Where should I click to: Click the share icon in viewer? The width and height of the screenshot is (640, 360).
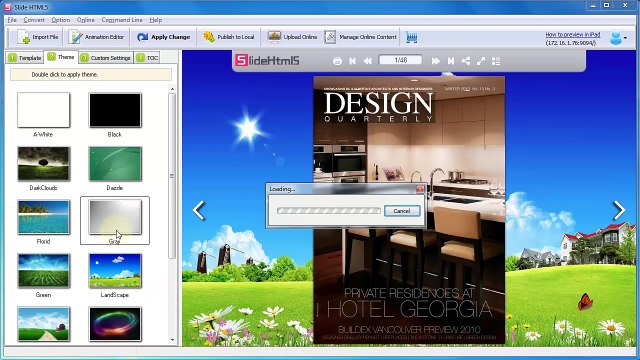(x=466, y=61)
